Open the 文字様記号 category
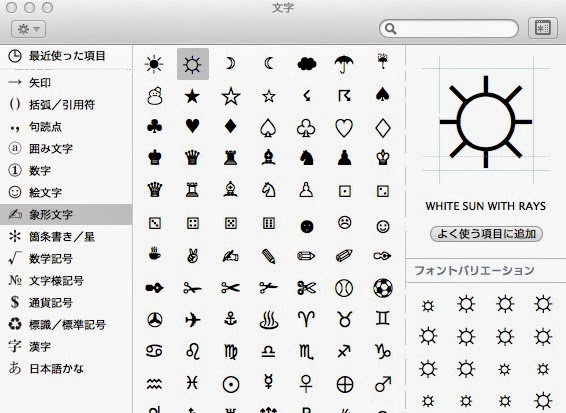Image resolution: width=566 pixels, height=413 pixels. pyautogui.click(x=66, y=281)
